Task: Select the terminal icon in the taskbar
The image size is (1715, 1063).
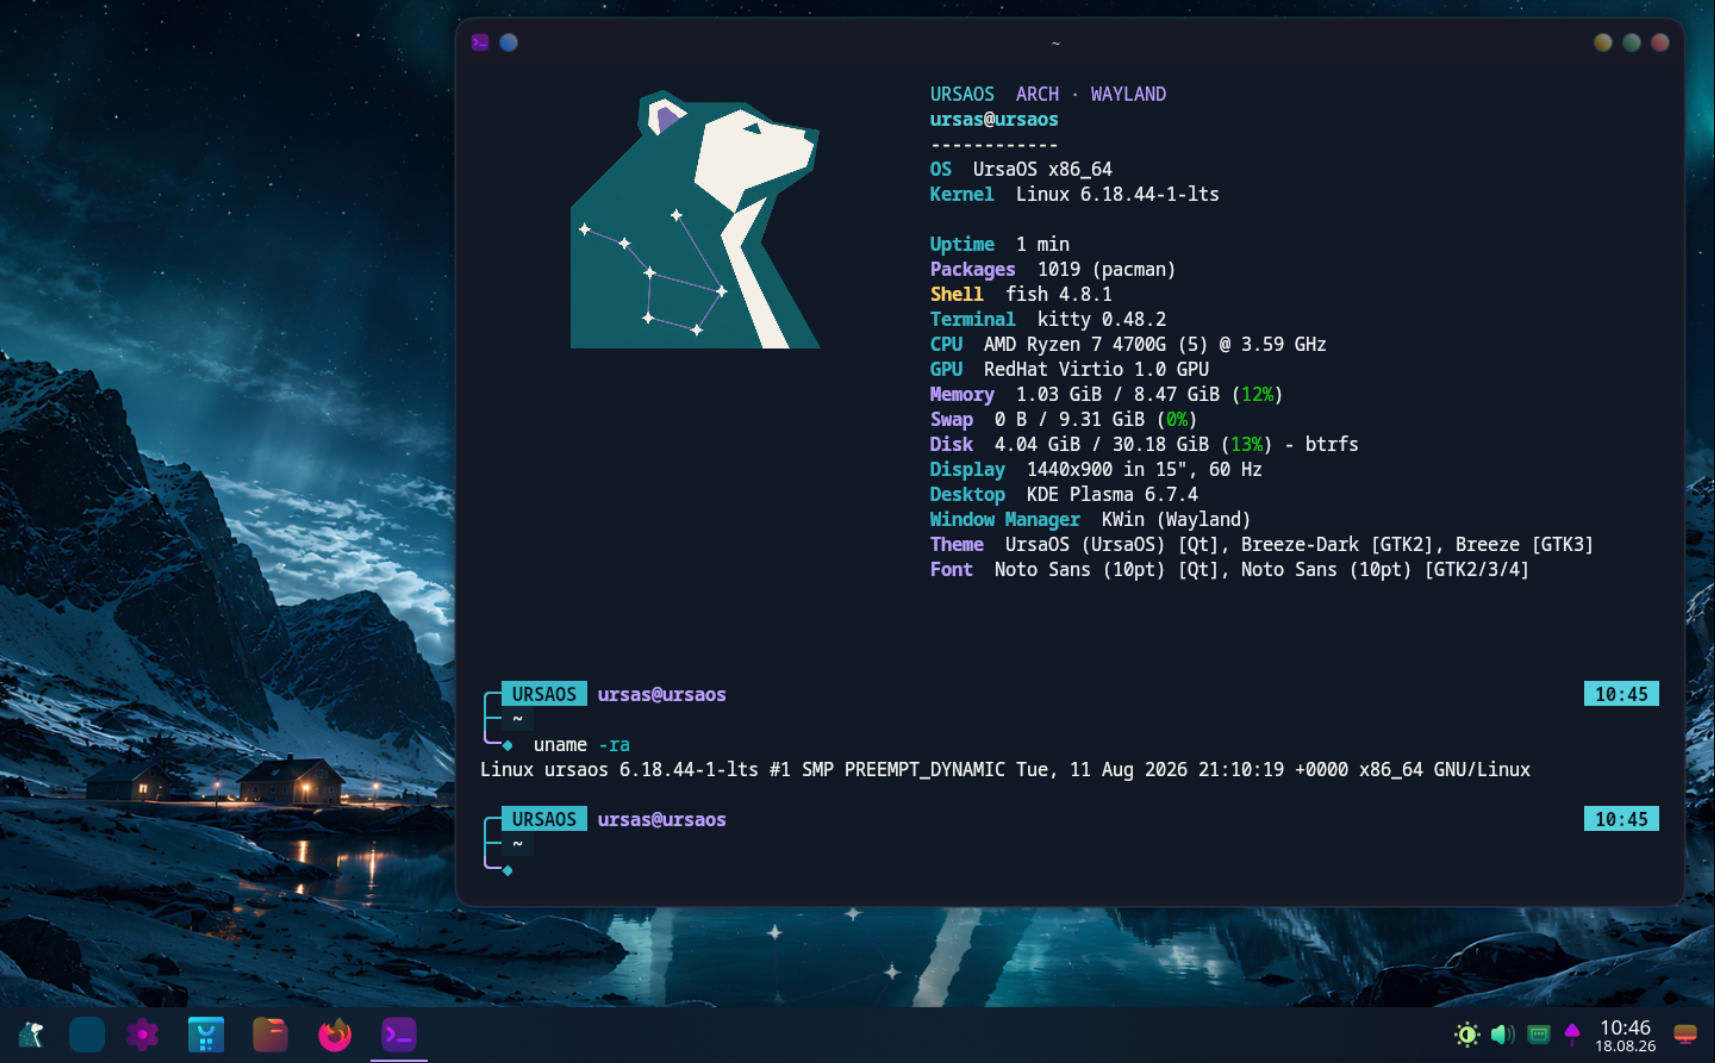Action: click(399, 1035)
